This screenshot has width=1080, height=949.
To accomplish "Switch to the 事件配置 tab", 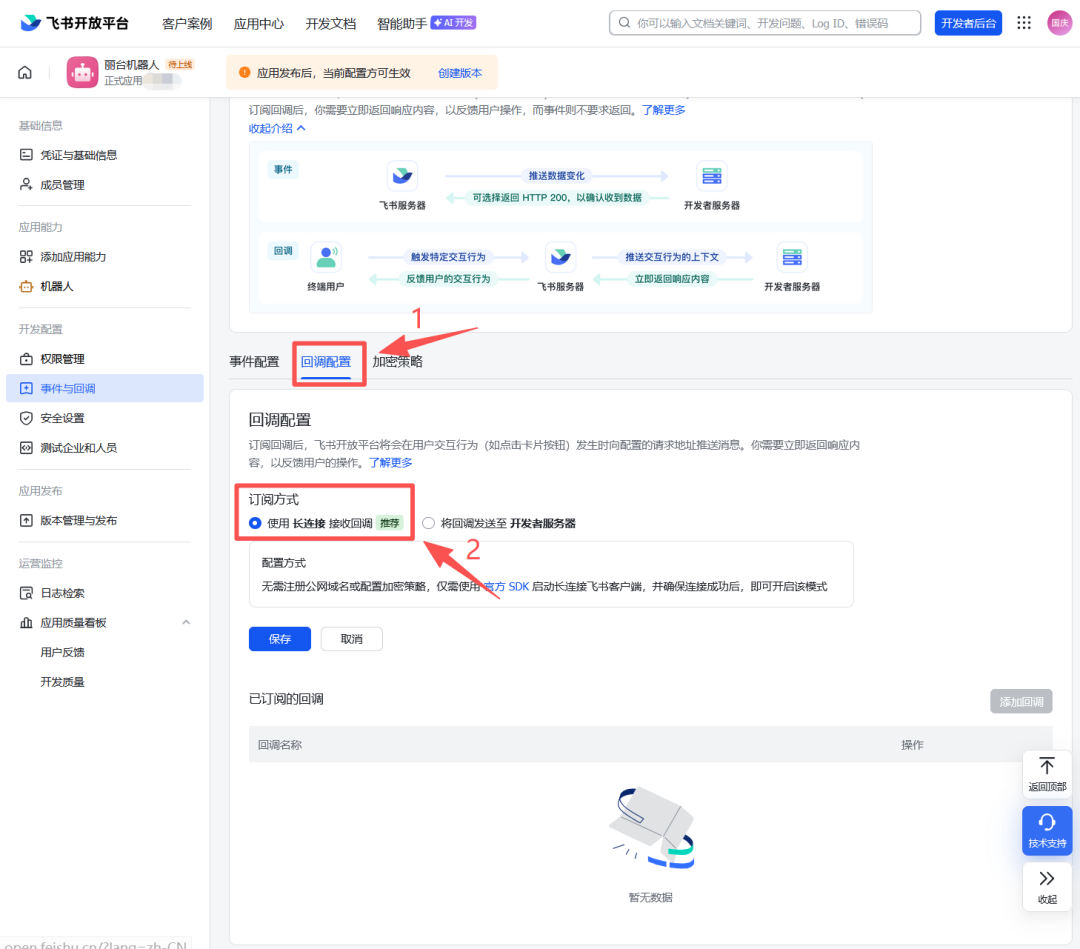I will click(x=254, y=362).
